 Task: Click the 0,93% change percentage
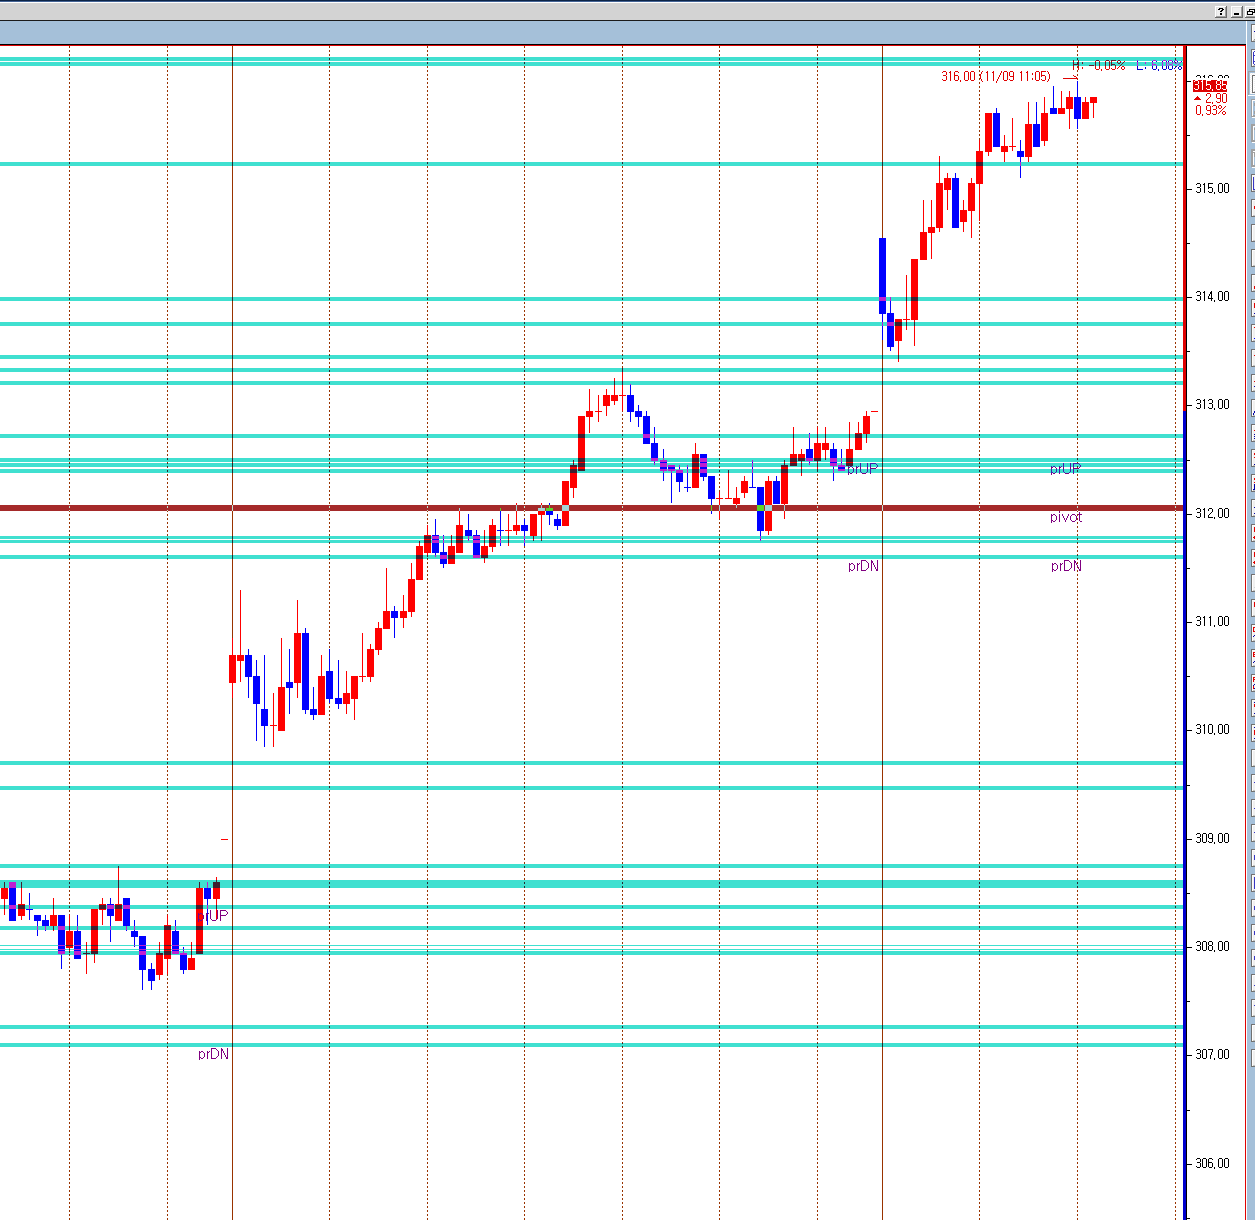tap(1210, 110)
